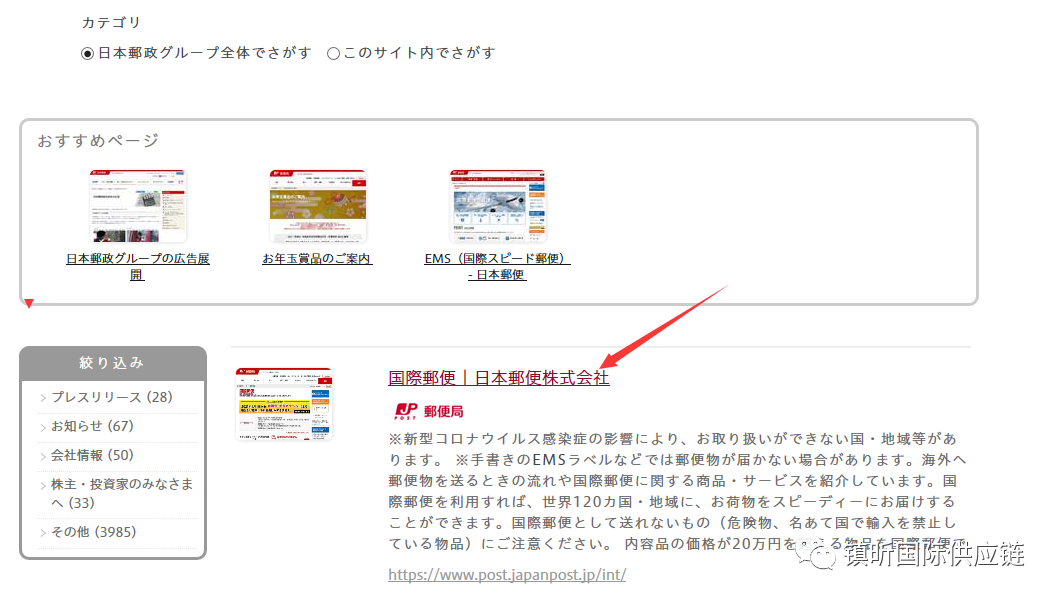Click the 絞り込み panel header
Screen dimensions: 1059x601
[113, 363]
